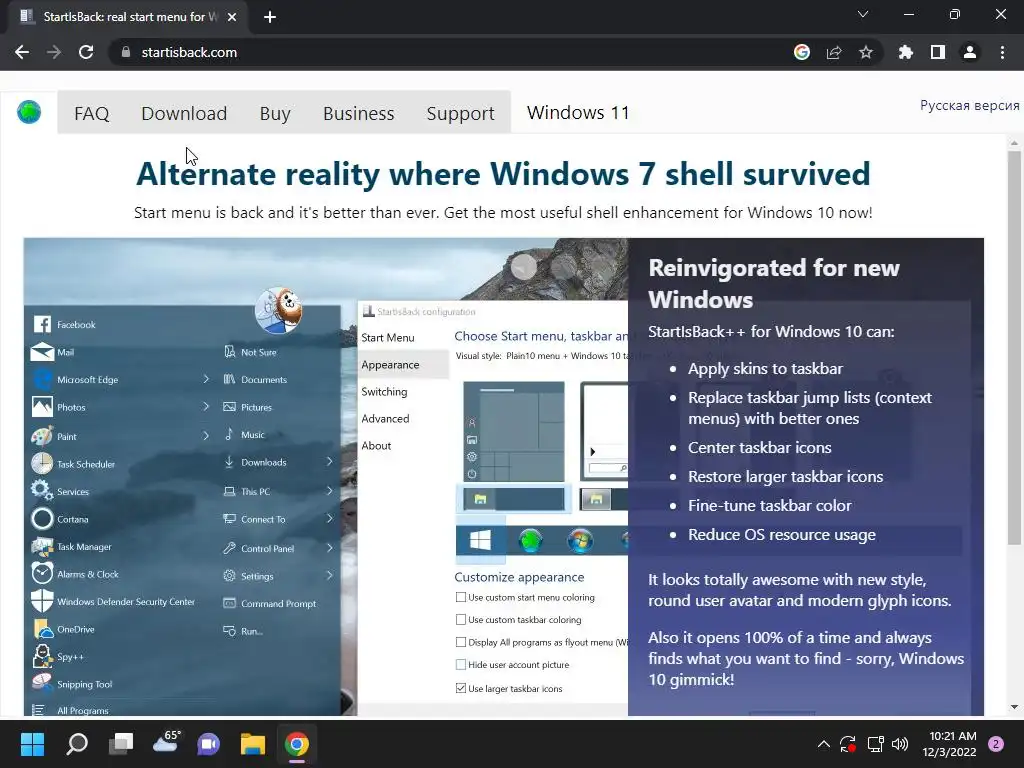Check Hide user account picture
Screen dimensions: 1024x768
click(460, 664)
